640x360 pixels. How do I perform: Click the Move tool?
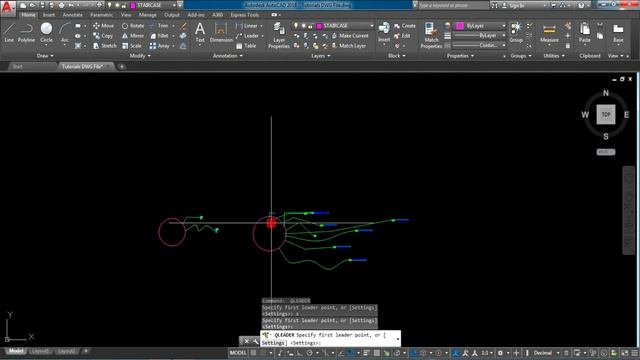tap(103, 26)
